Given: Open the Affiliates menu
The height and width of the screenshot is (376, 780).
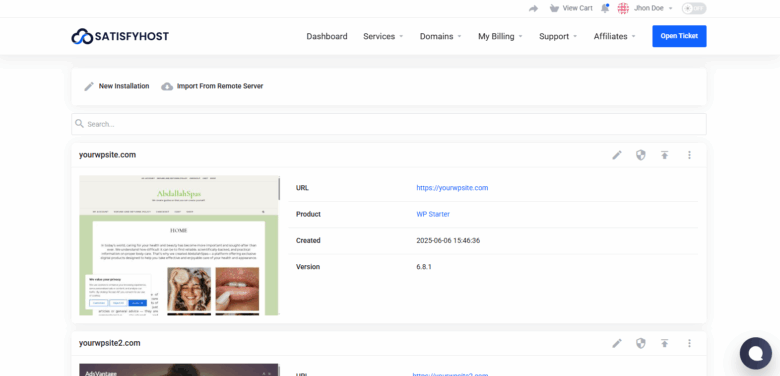Looking at the screenshot, I should (614, 36).
